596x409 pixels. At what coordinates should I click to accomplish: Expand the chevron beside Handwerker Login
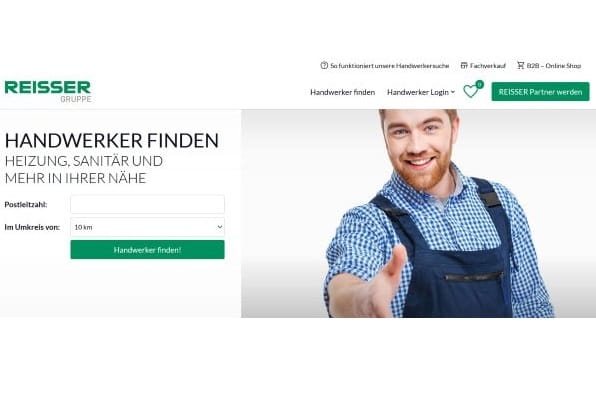[453, 92]
